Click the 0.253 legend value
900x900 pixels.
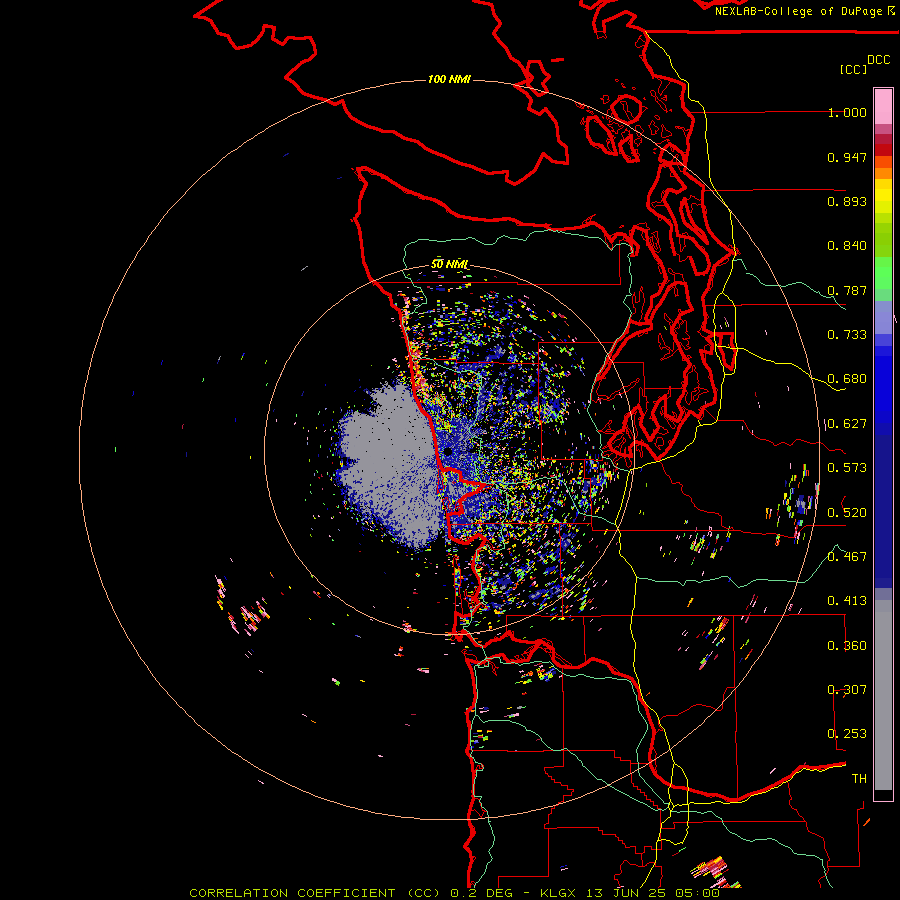(x=847, y=734)
